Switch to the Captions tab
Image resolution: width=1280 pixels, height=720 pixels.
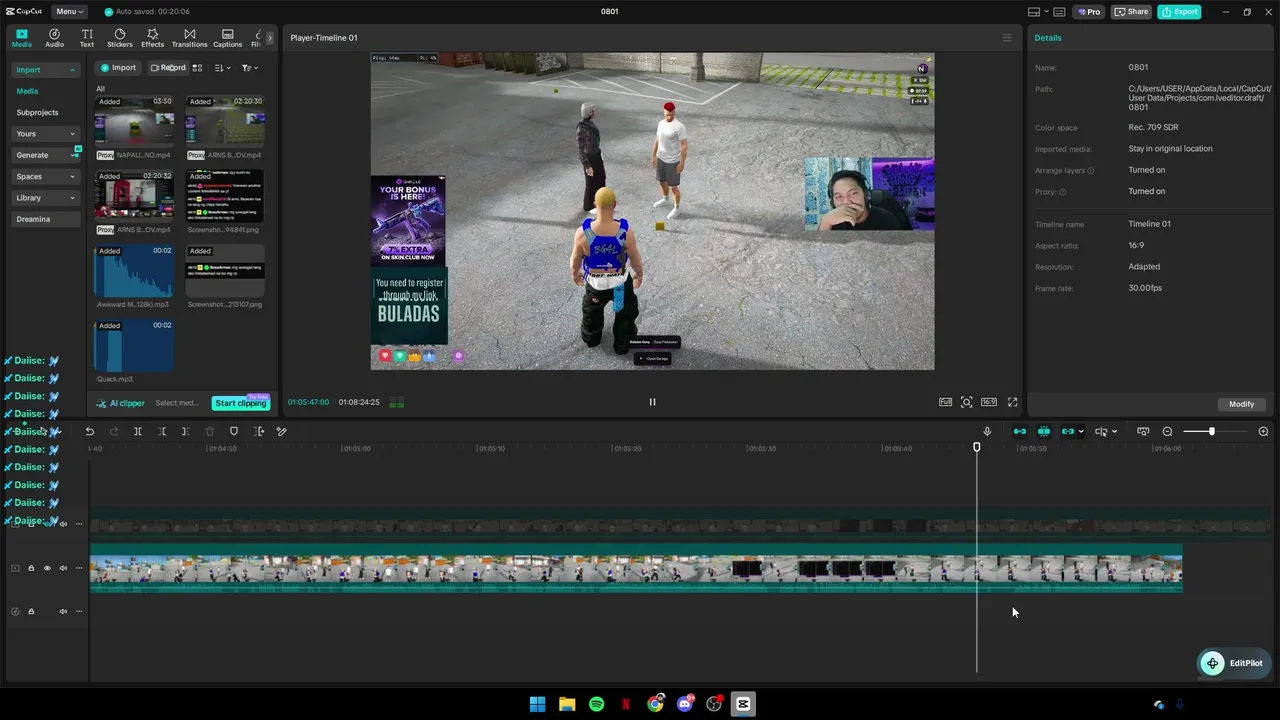(227, 38)
